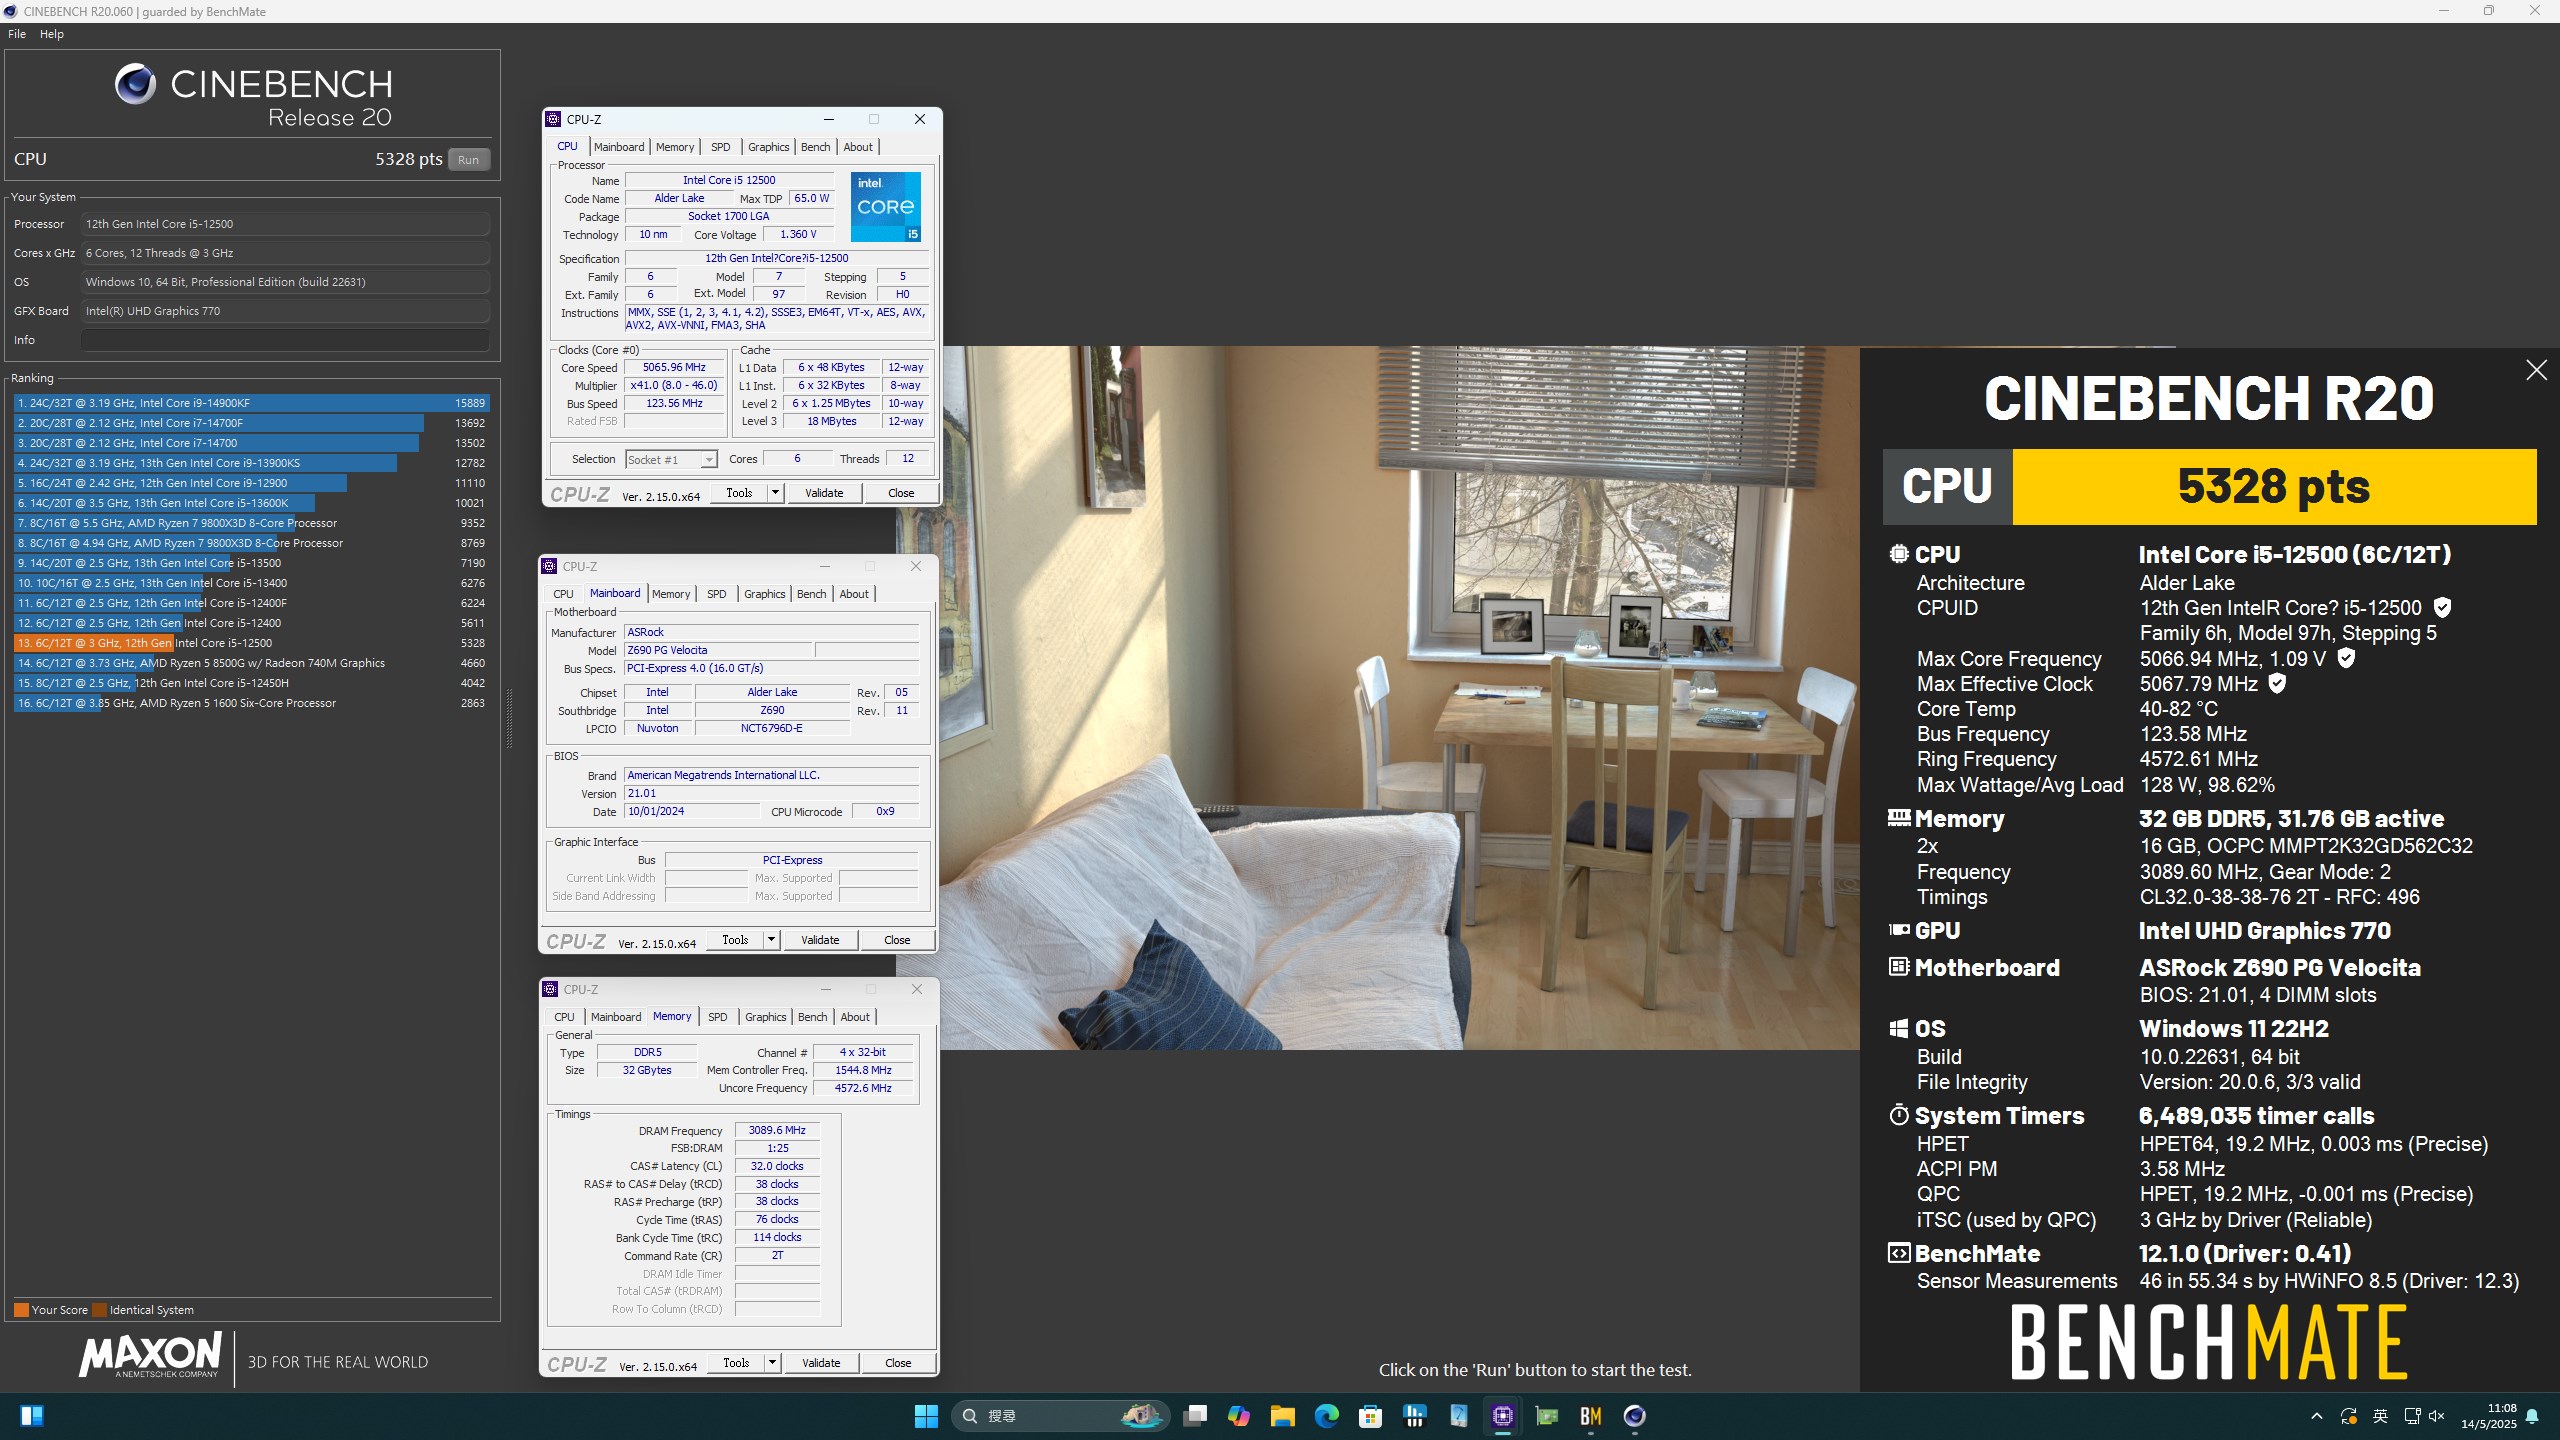Click Validate in Memory CPU-Z window
Screen dimensions: 2560x1440
coord(821,1363)
